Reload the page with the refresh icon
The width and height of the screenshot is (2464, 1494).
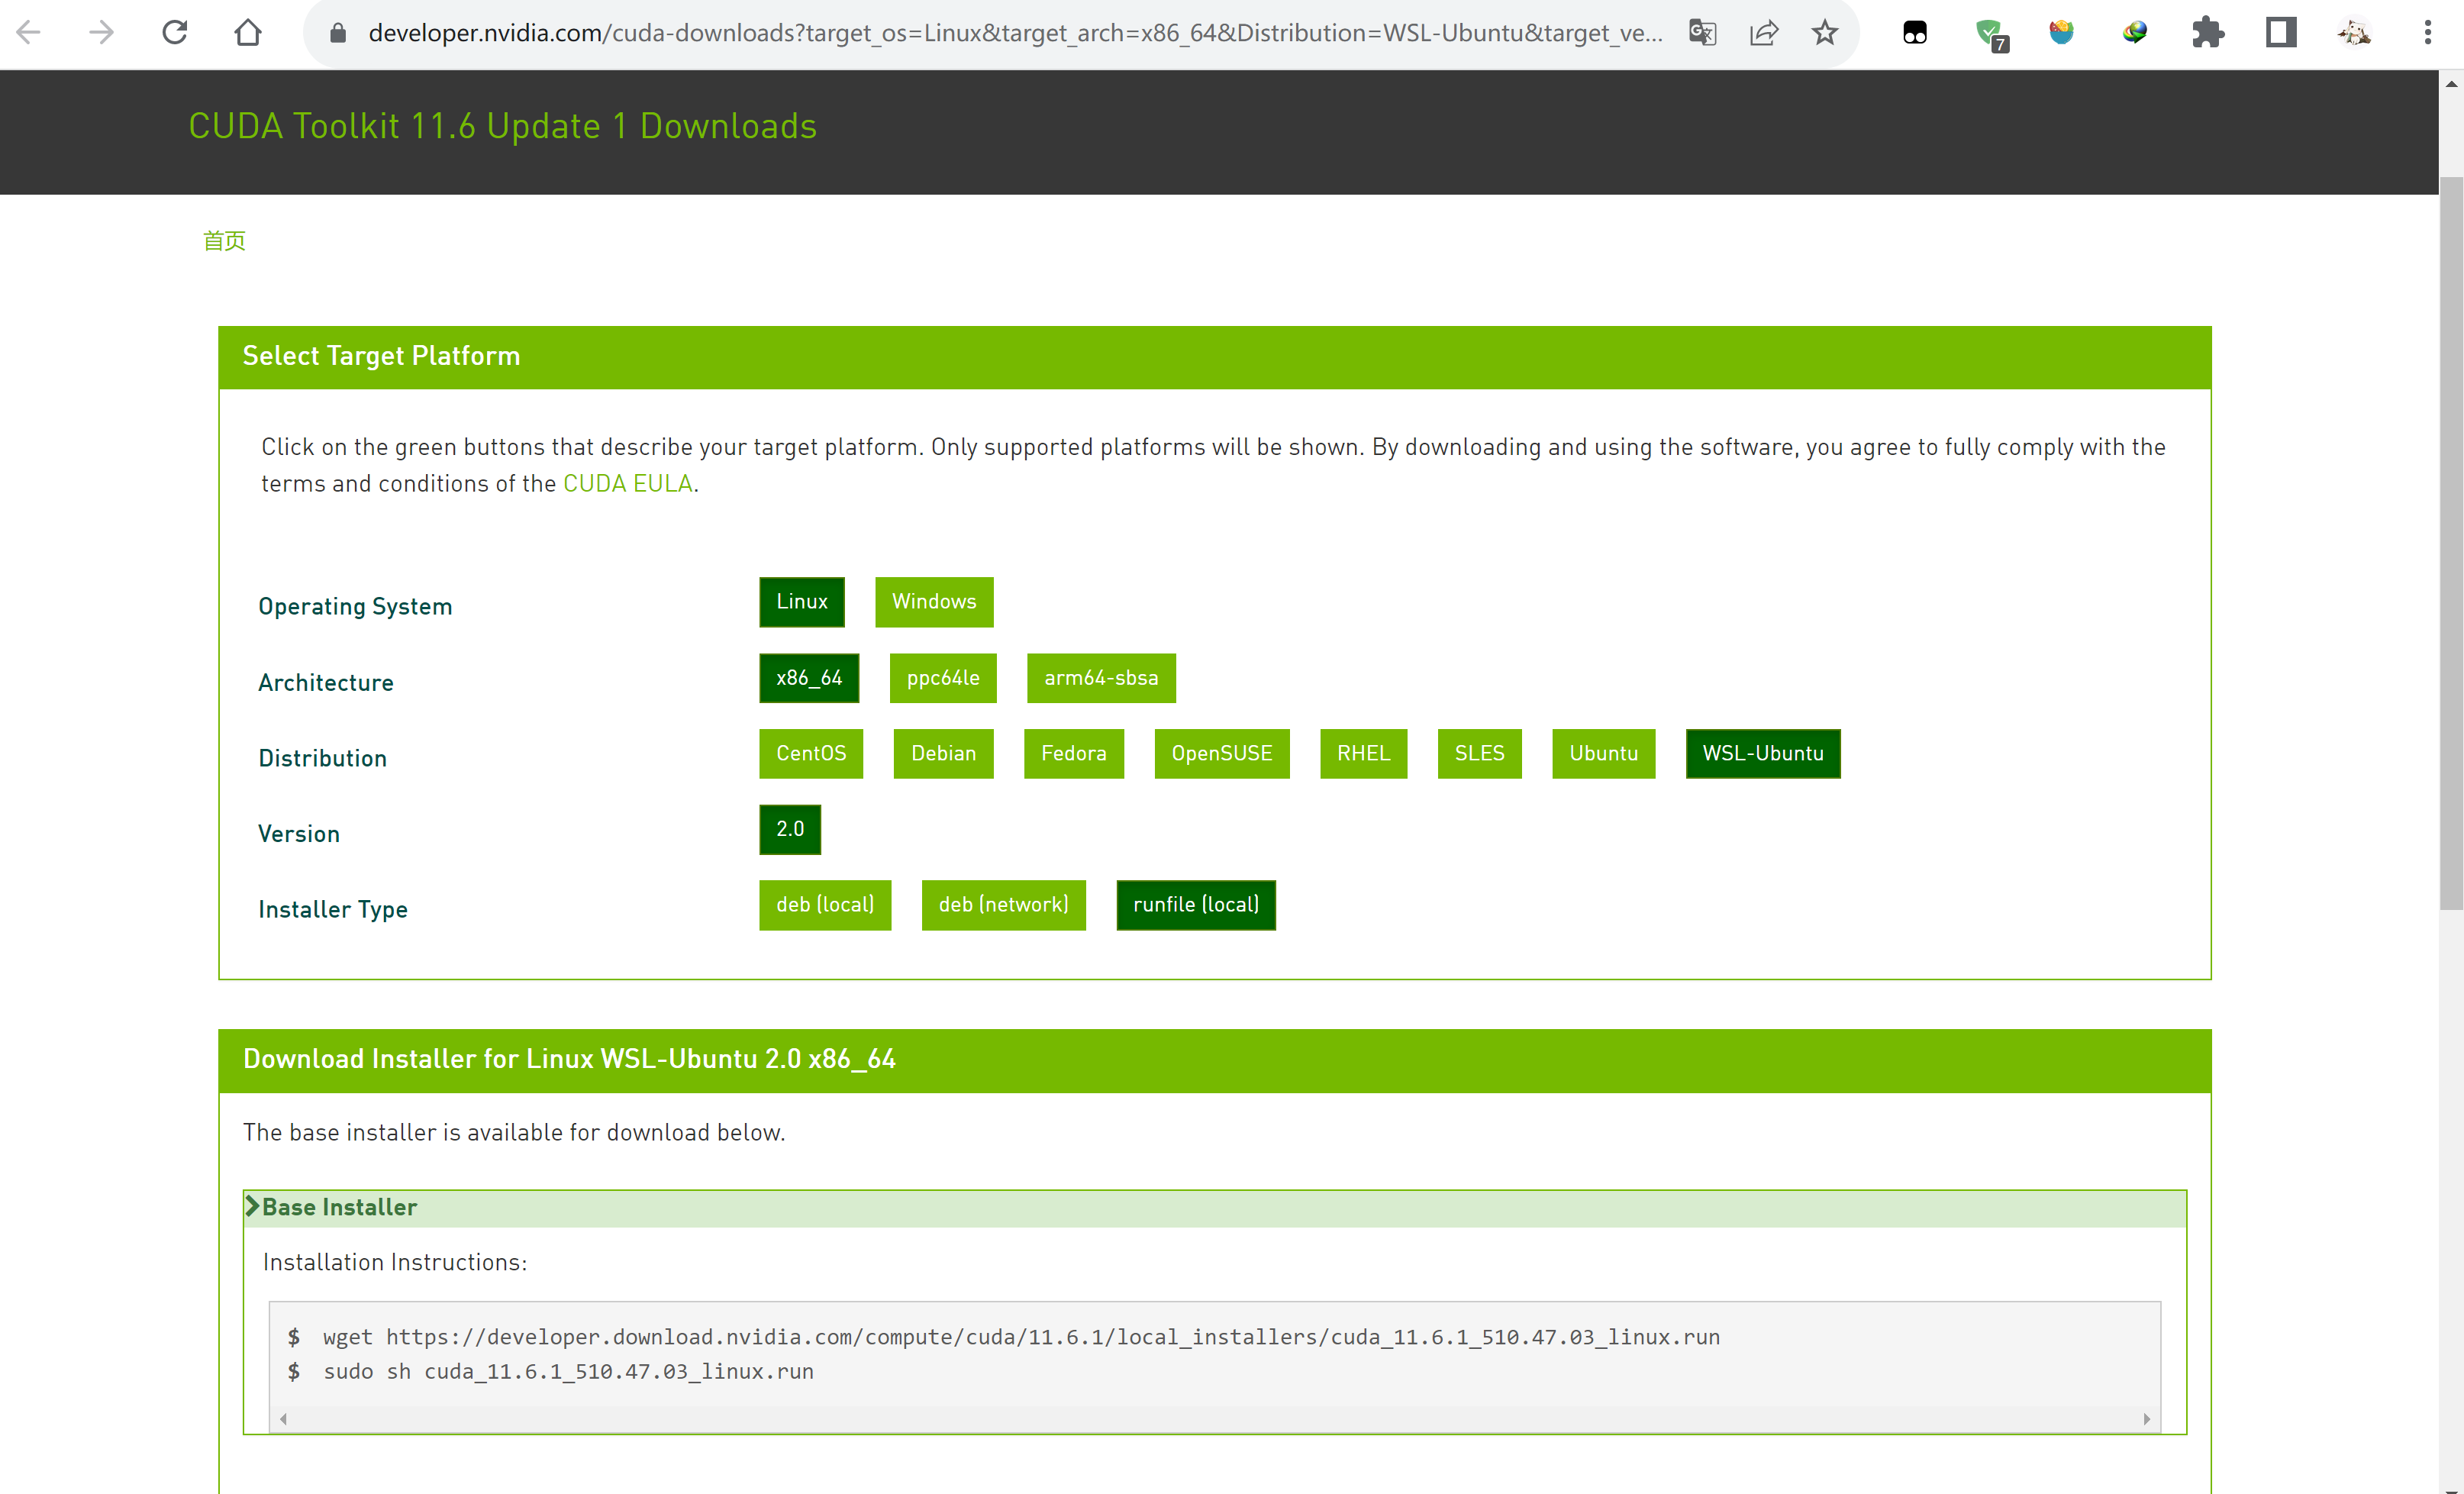(175, 33)
